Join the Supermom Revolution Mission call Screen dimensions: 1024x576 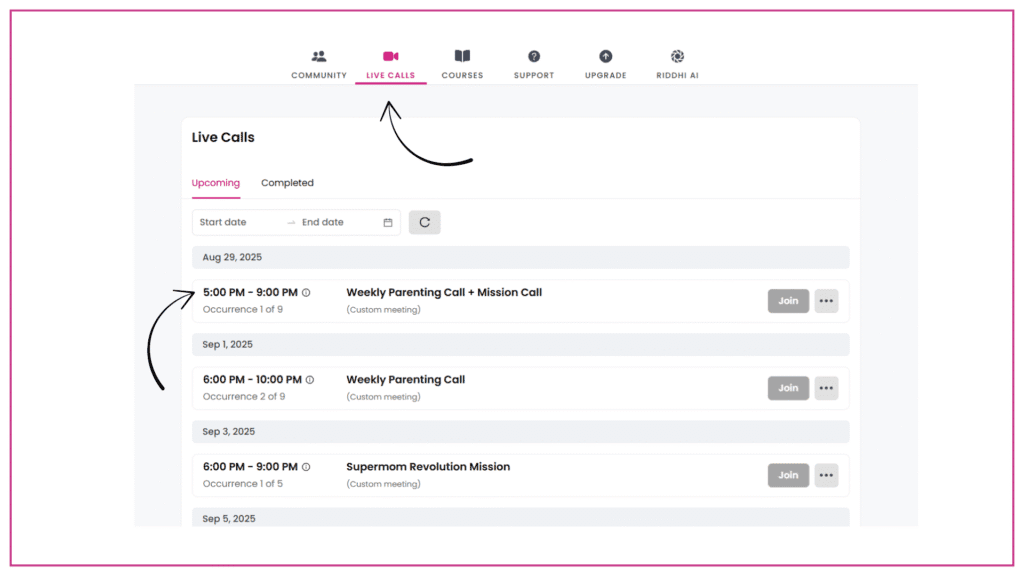click(788, 475)
